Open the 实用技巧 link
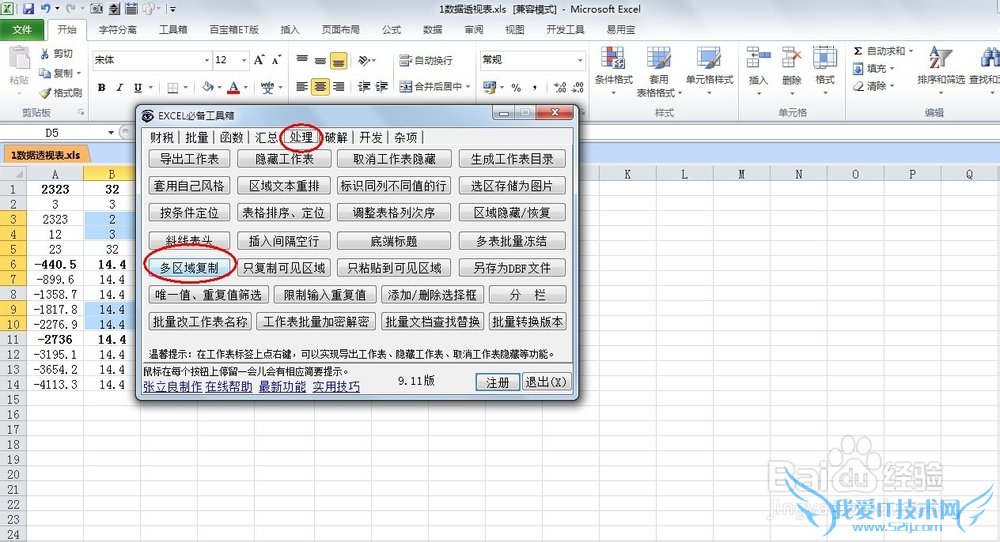The width and height of the screenshot is (1000, 542). click(x=336, y=386)
